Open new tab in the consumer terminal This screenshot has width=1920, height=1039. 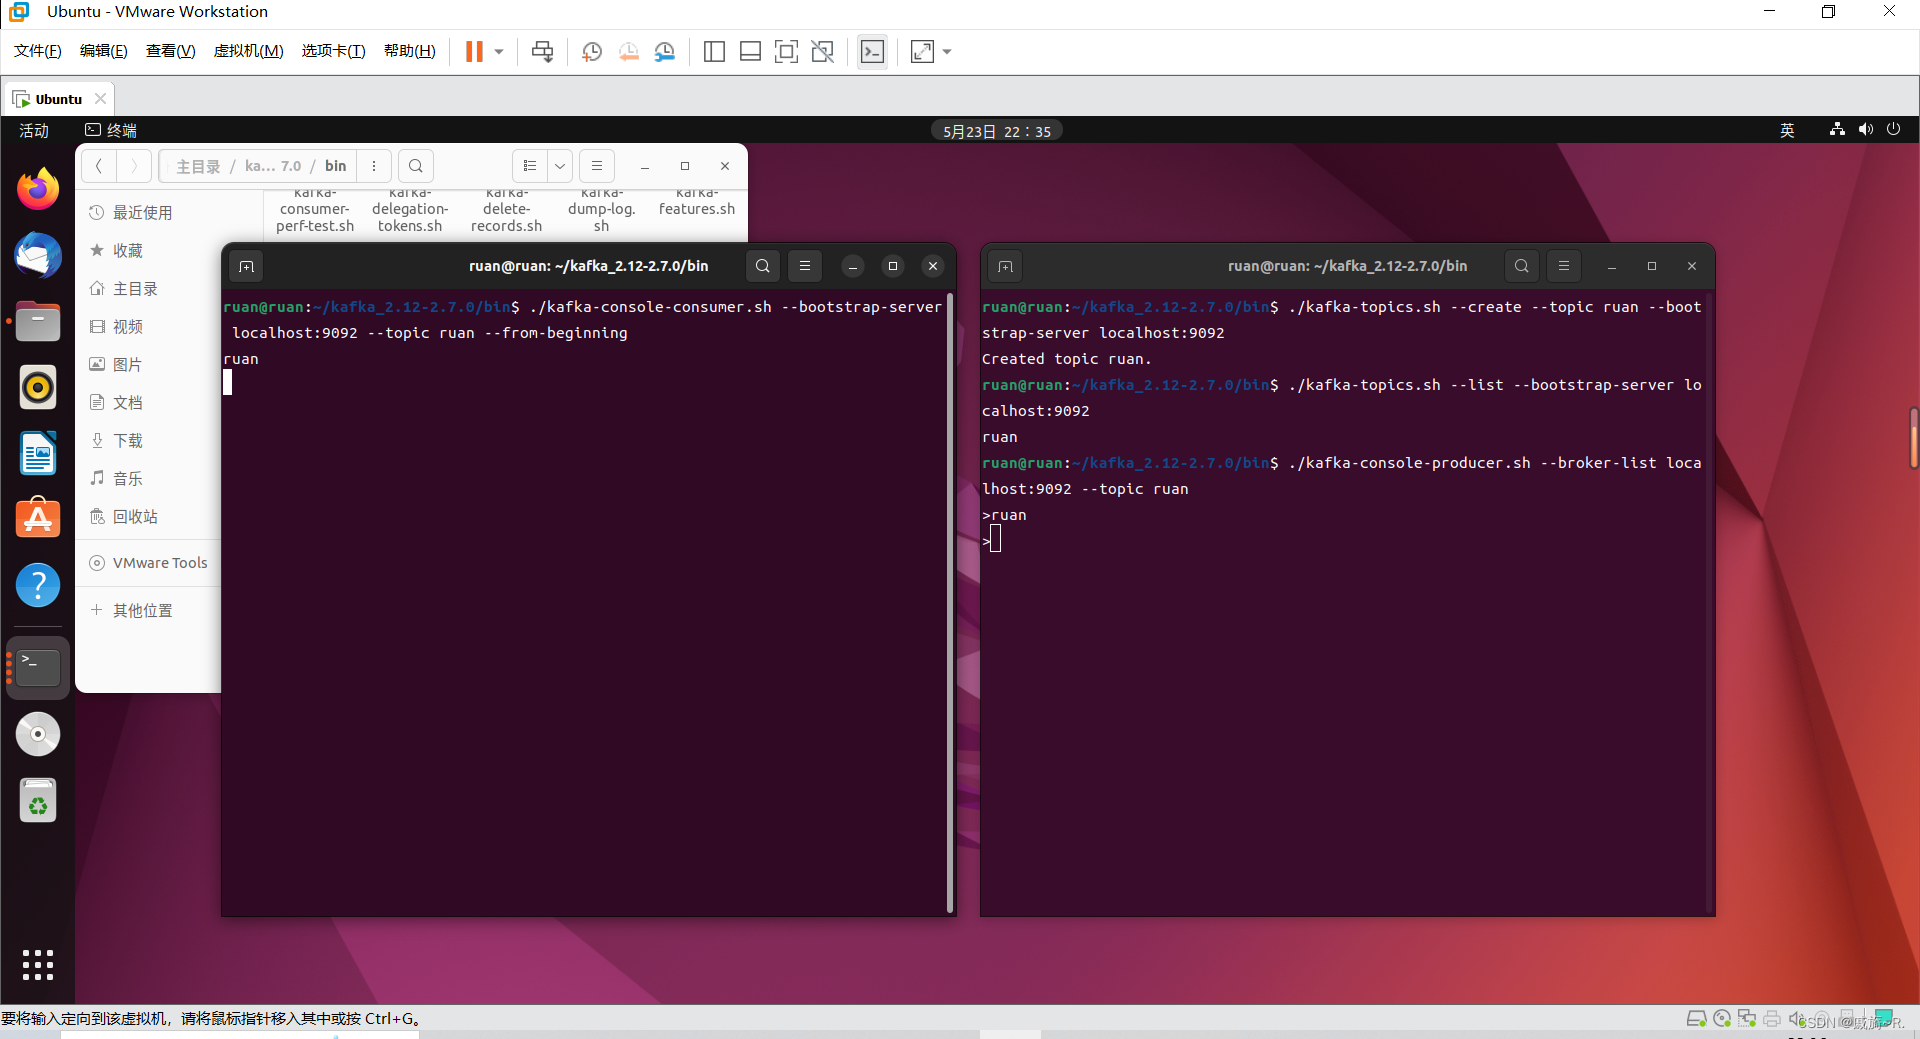coord(247,266)
